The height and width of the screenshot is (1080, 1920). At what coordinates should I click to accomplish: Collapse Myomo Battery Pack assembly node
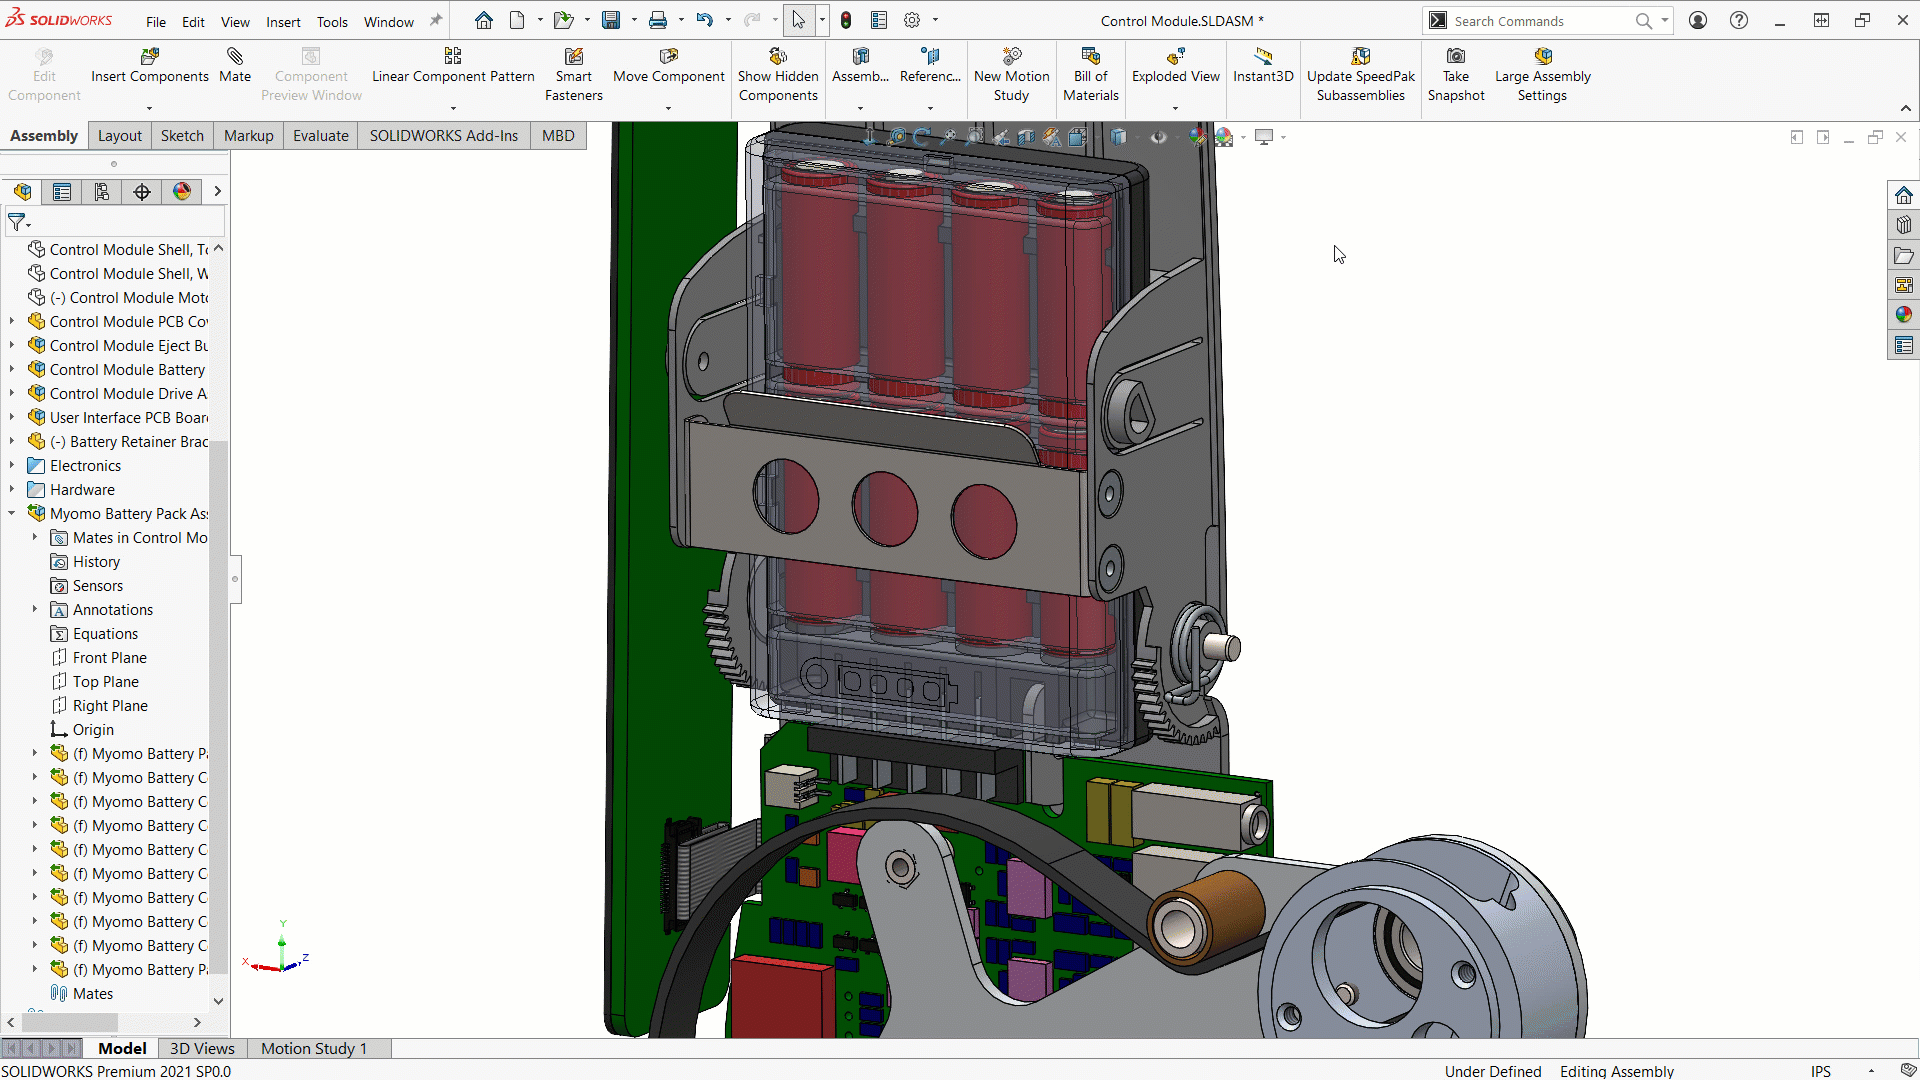coord(12,513)
